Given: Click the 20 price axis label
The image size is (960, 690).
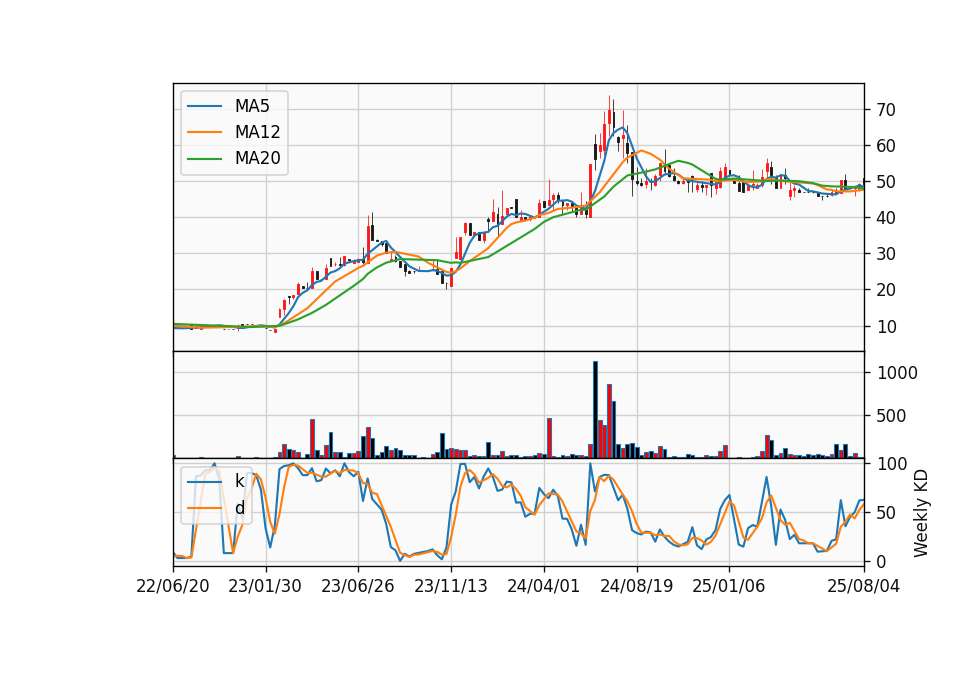Looking at the screenshot, I should pyautogui.click(x=886, y=290).
